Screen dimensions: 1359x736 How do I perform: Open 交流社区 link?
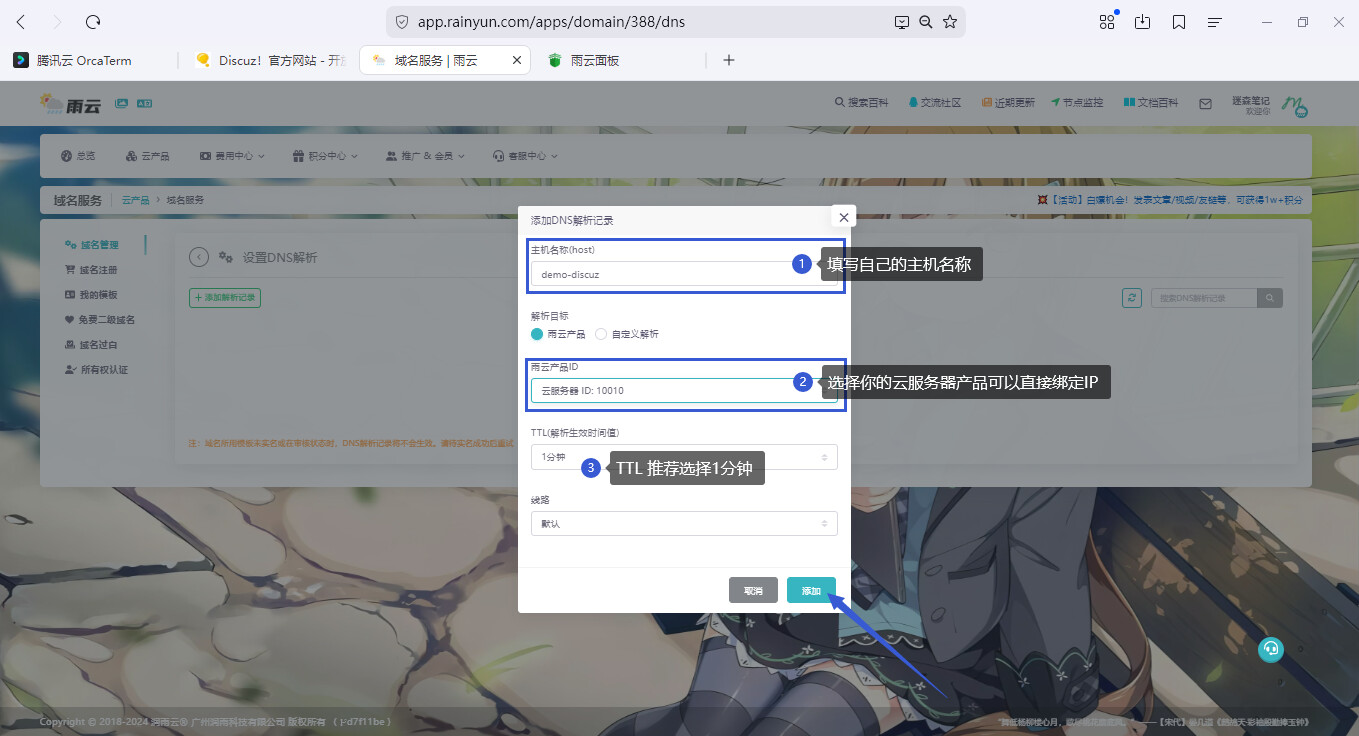pyautogui.click(x=935, y=102)
